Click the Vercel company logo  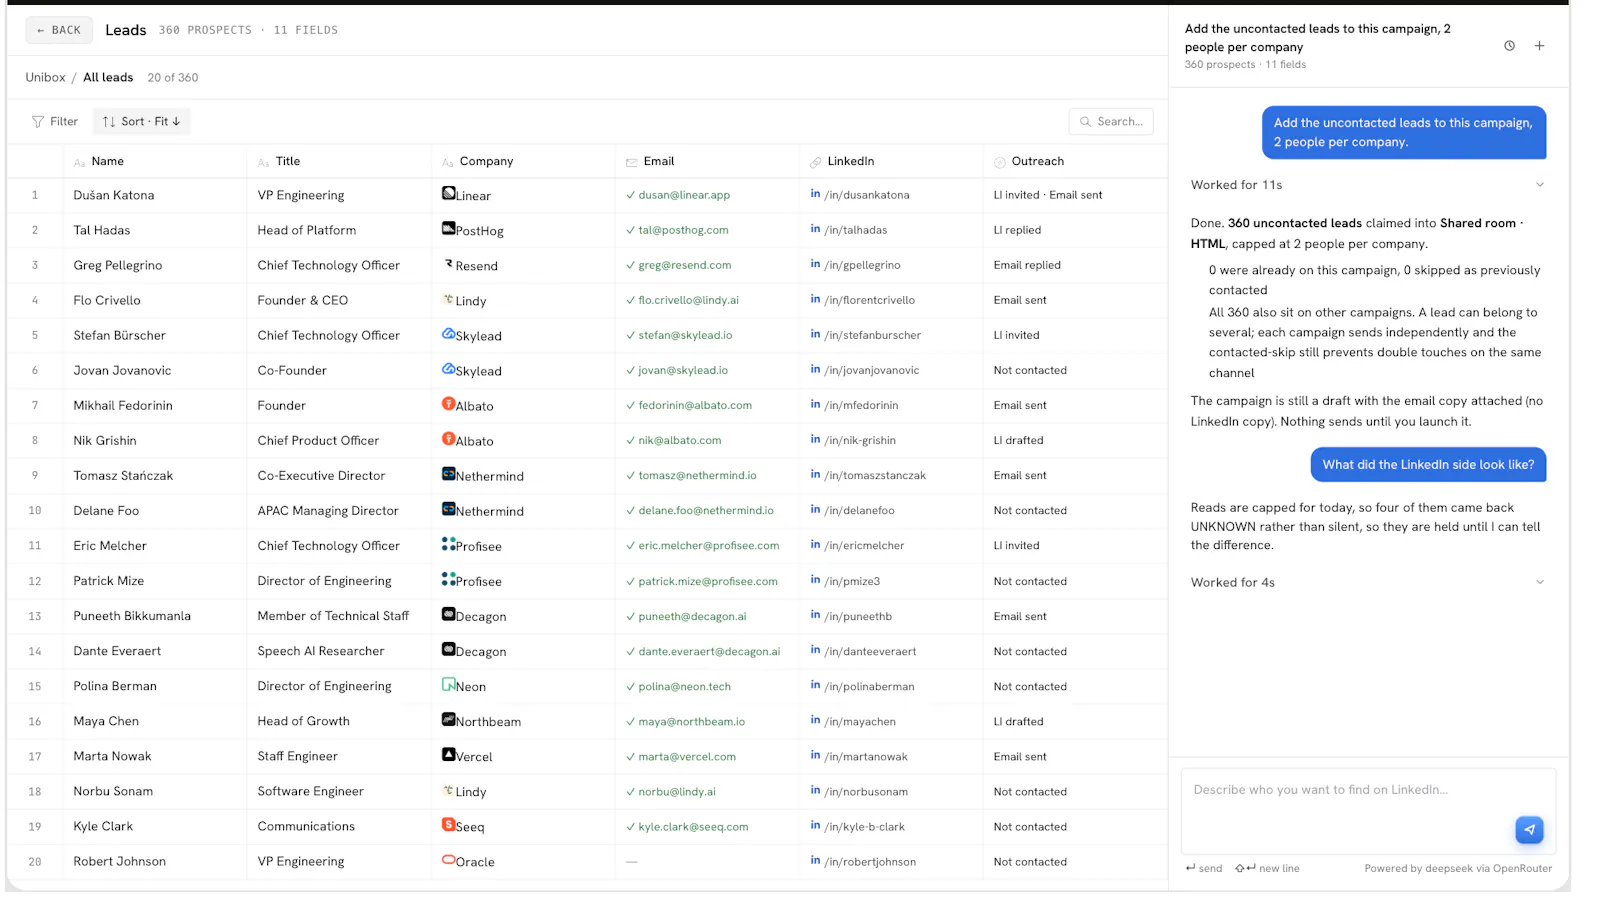click(x=449, y=754)
